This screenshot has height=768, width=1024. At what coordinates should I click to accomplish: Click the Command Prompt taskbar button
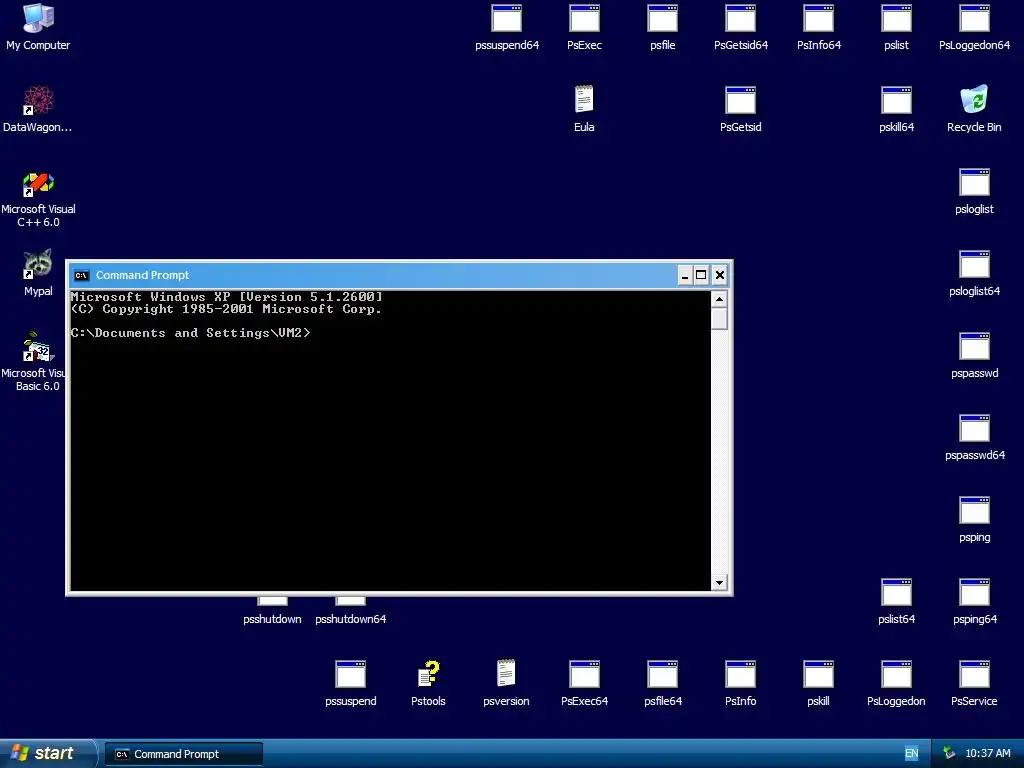(x=184, y=754)
